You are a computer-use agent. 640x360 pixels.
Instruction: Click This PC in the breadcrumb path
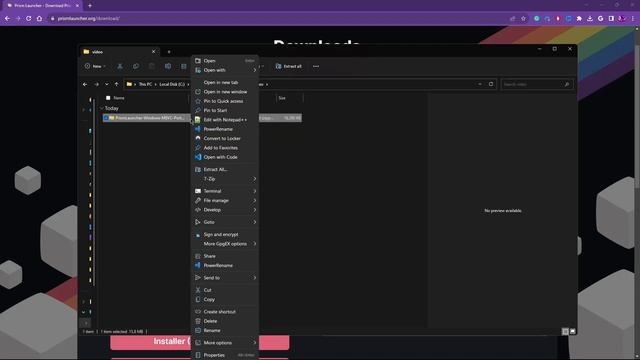pyautogui.click(x=145, y=84)
